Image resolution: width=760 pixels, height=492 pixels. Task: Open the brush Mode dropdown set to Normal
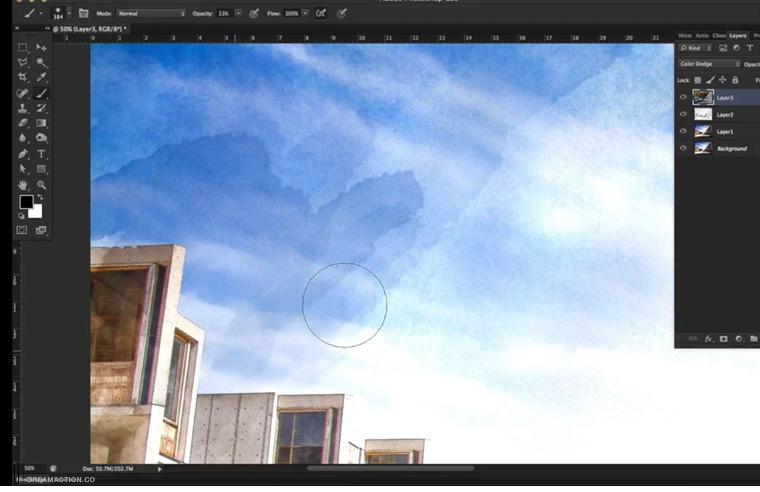click(151, 14)
